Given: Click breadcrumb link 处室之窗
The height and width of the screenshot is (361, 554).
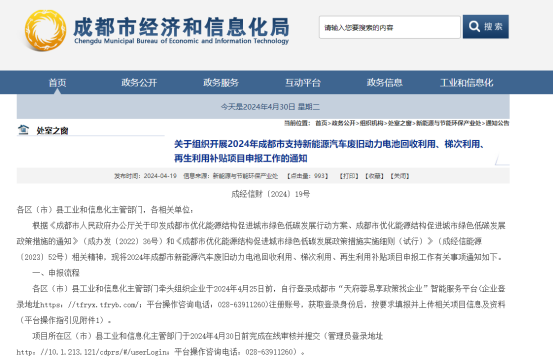Looking at the screenshot, I should coord(400,123).
